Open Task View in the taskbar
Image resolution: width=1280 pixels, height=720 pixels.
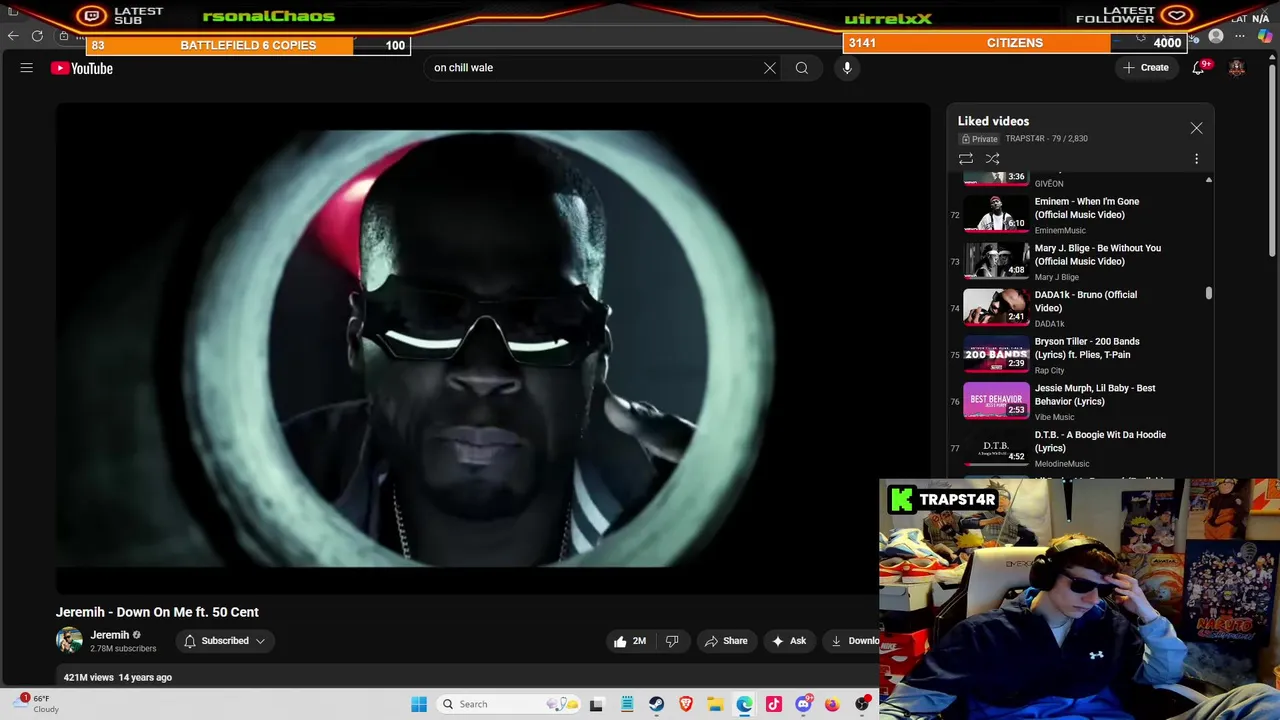[x=597, y=704]
